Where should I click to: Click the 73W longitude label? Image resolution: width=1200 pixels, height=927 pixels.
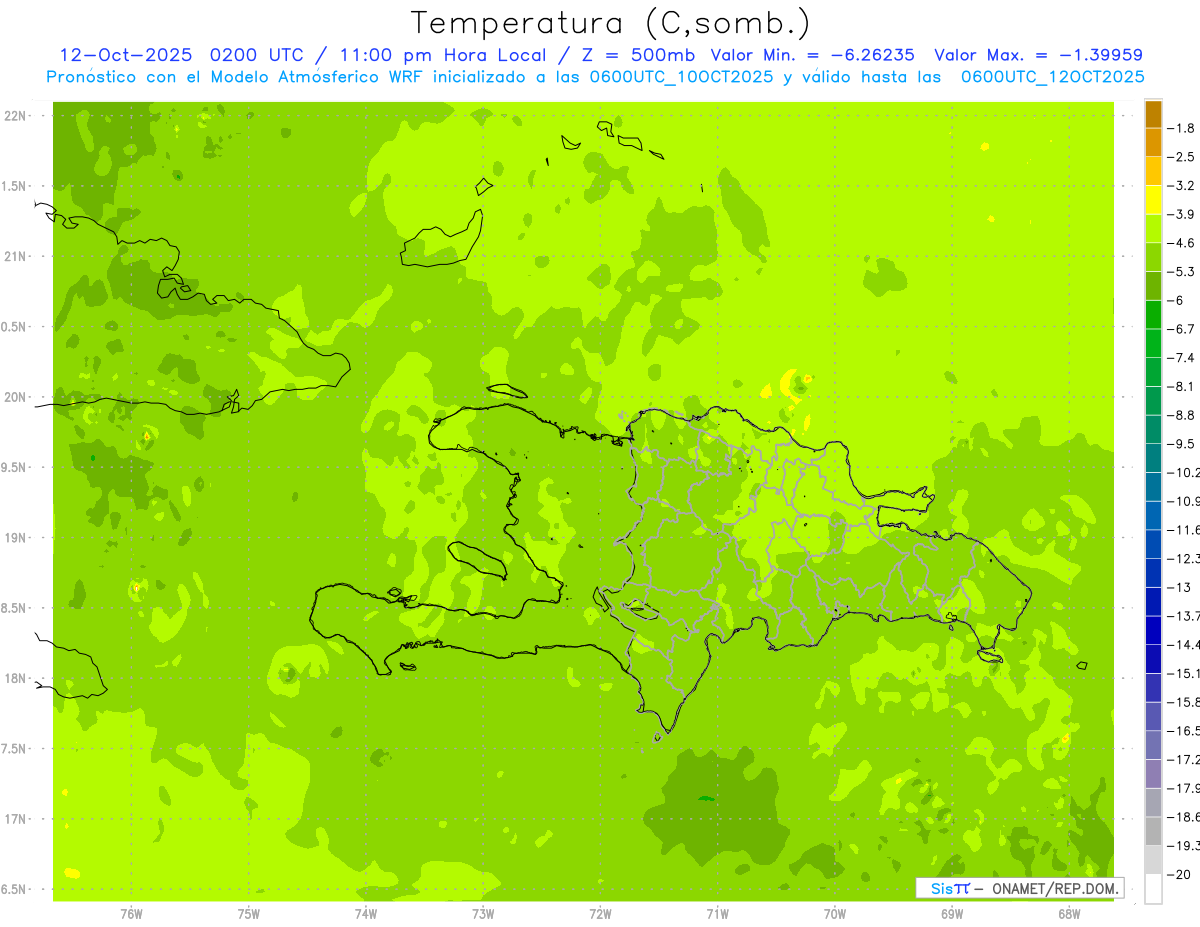[483, 913]
